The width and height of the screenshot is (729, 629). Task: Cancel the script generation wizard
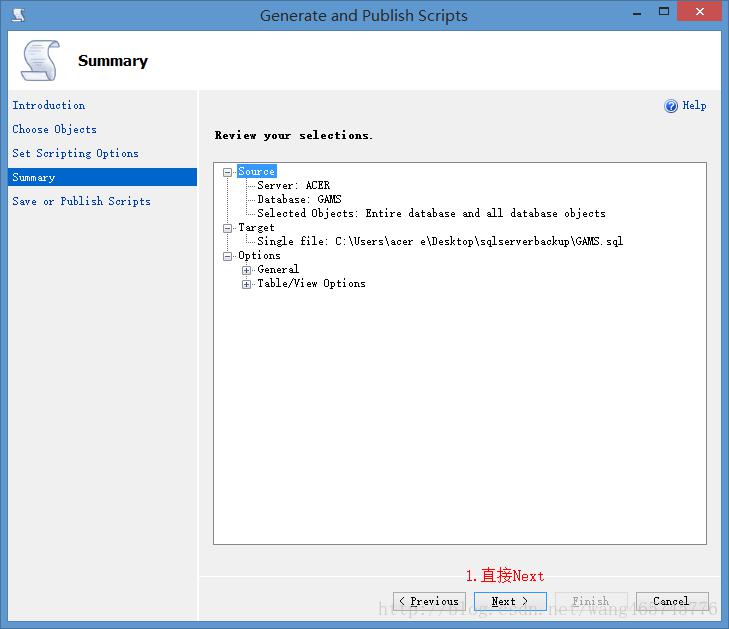[671, 601]
